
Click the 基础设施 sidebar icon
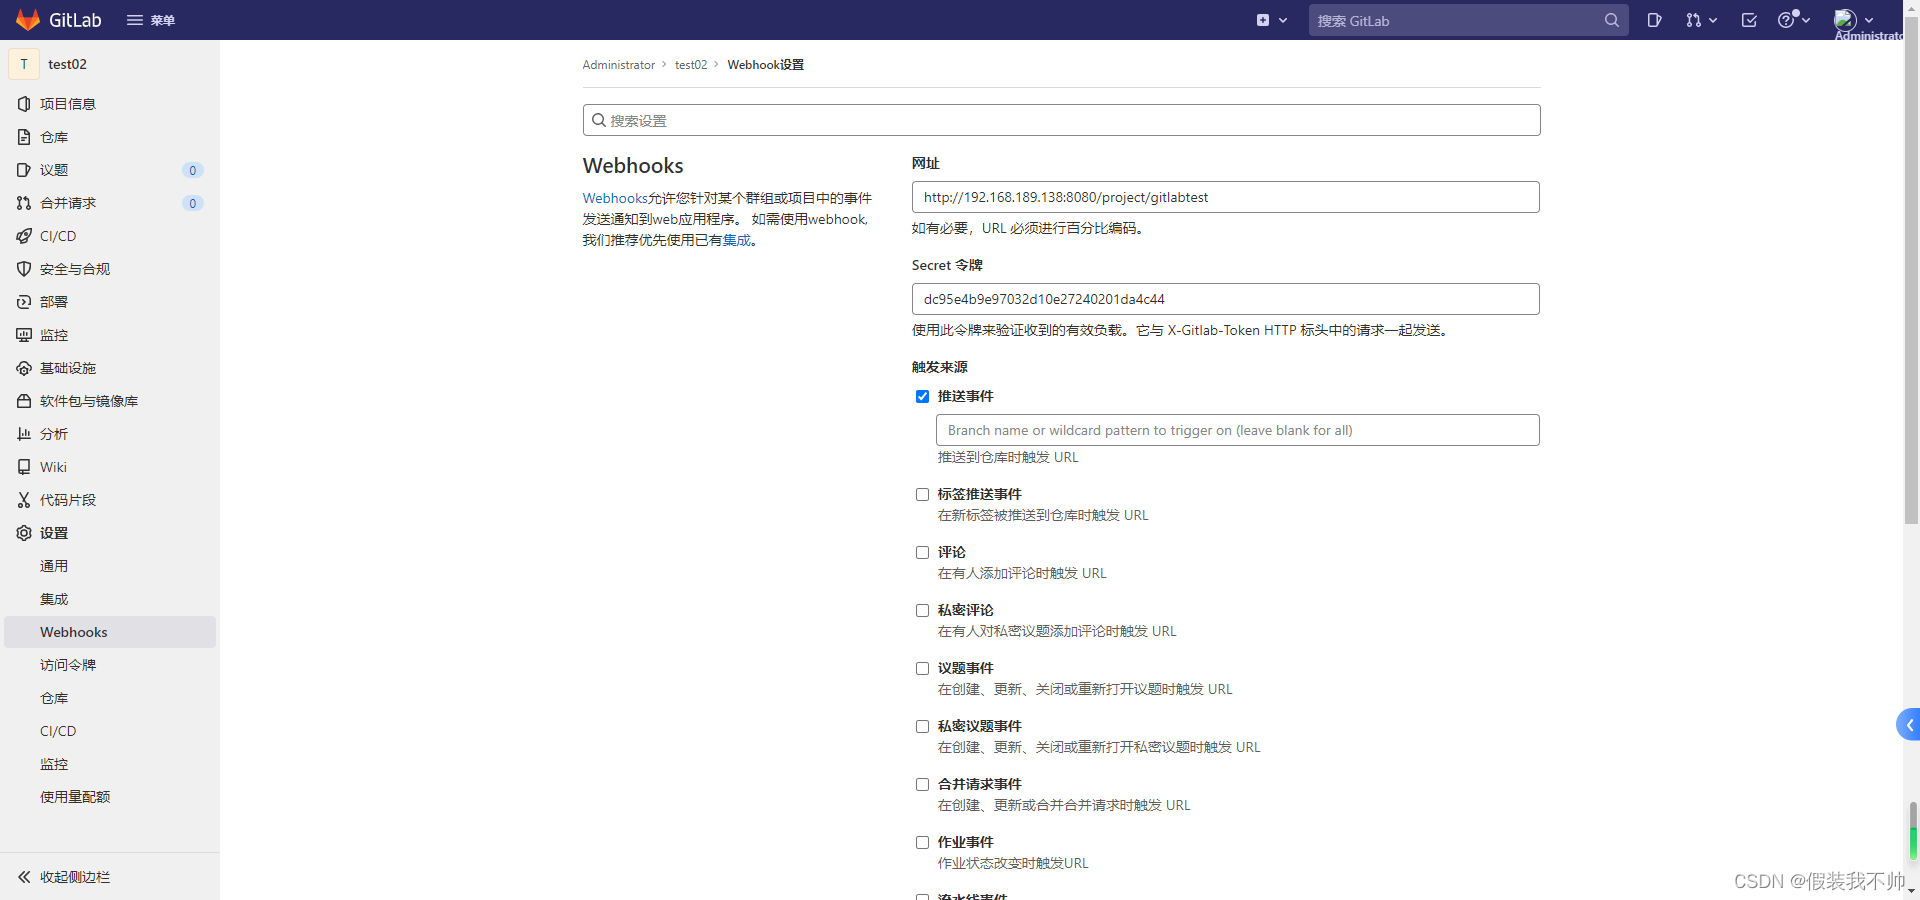point(24,368)
